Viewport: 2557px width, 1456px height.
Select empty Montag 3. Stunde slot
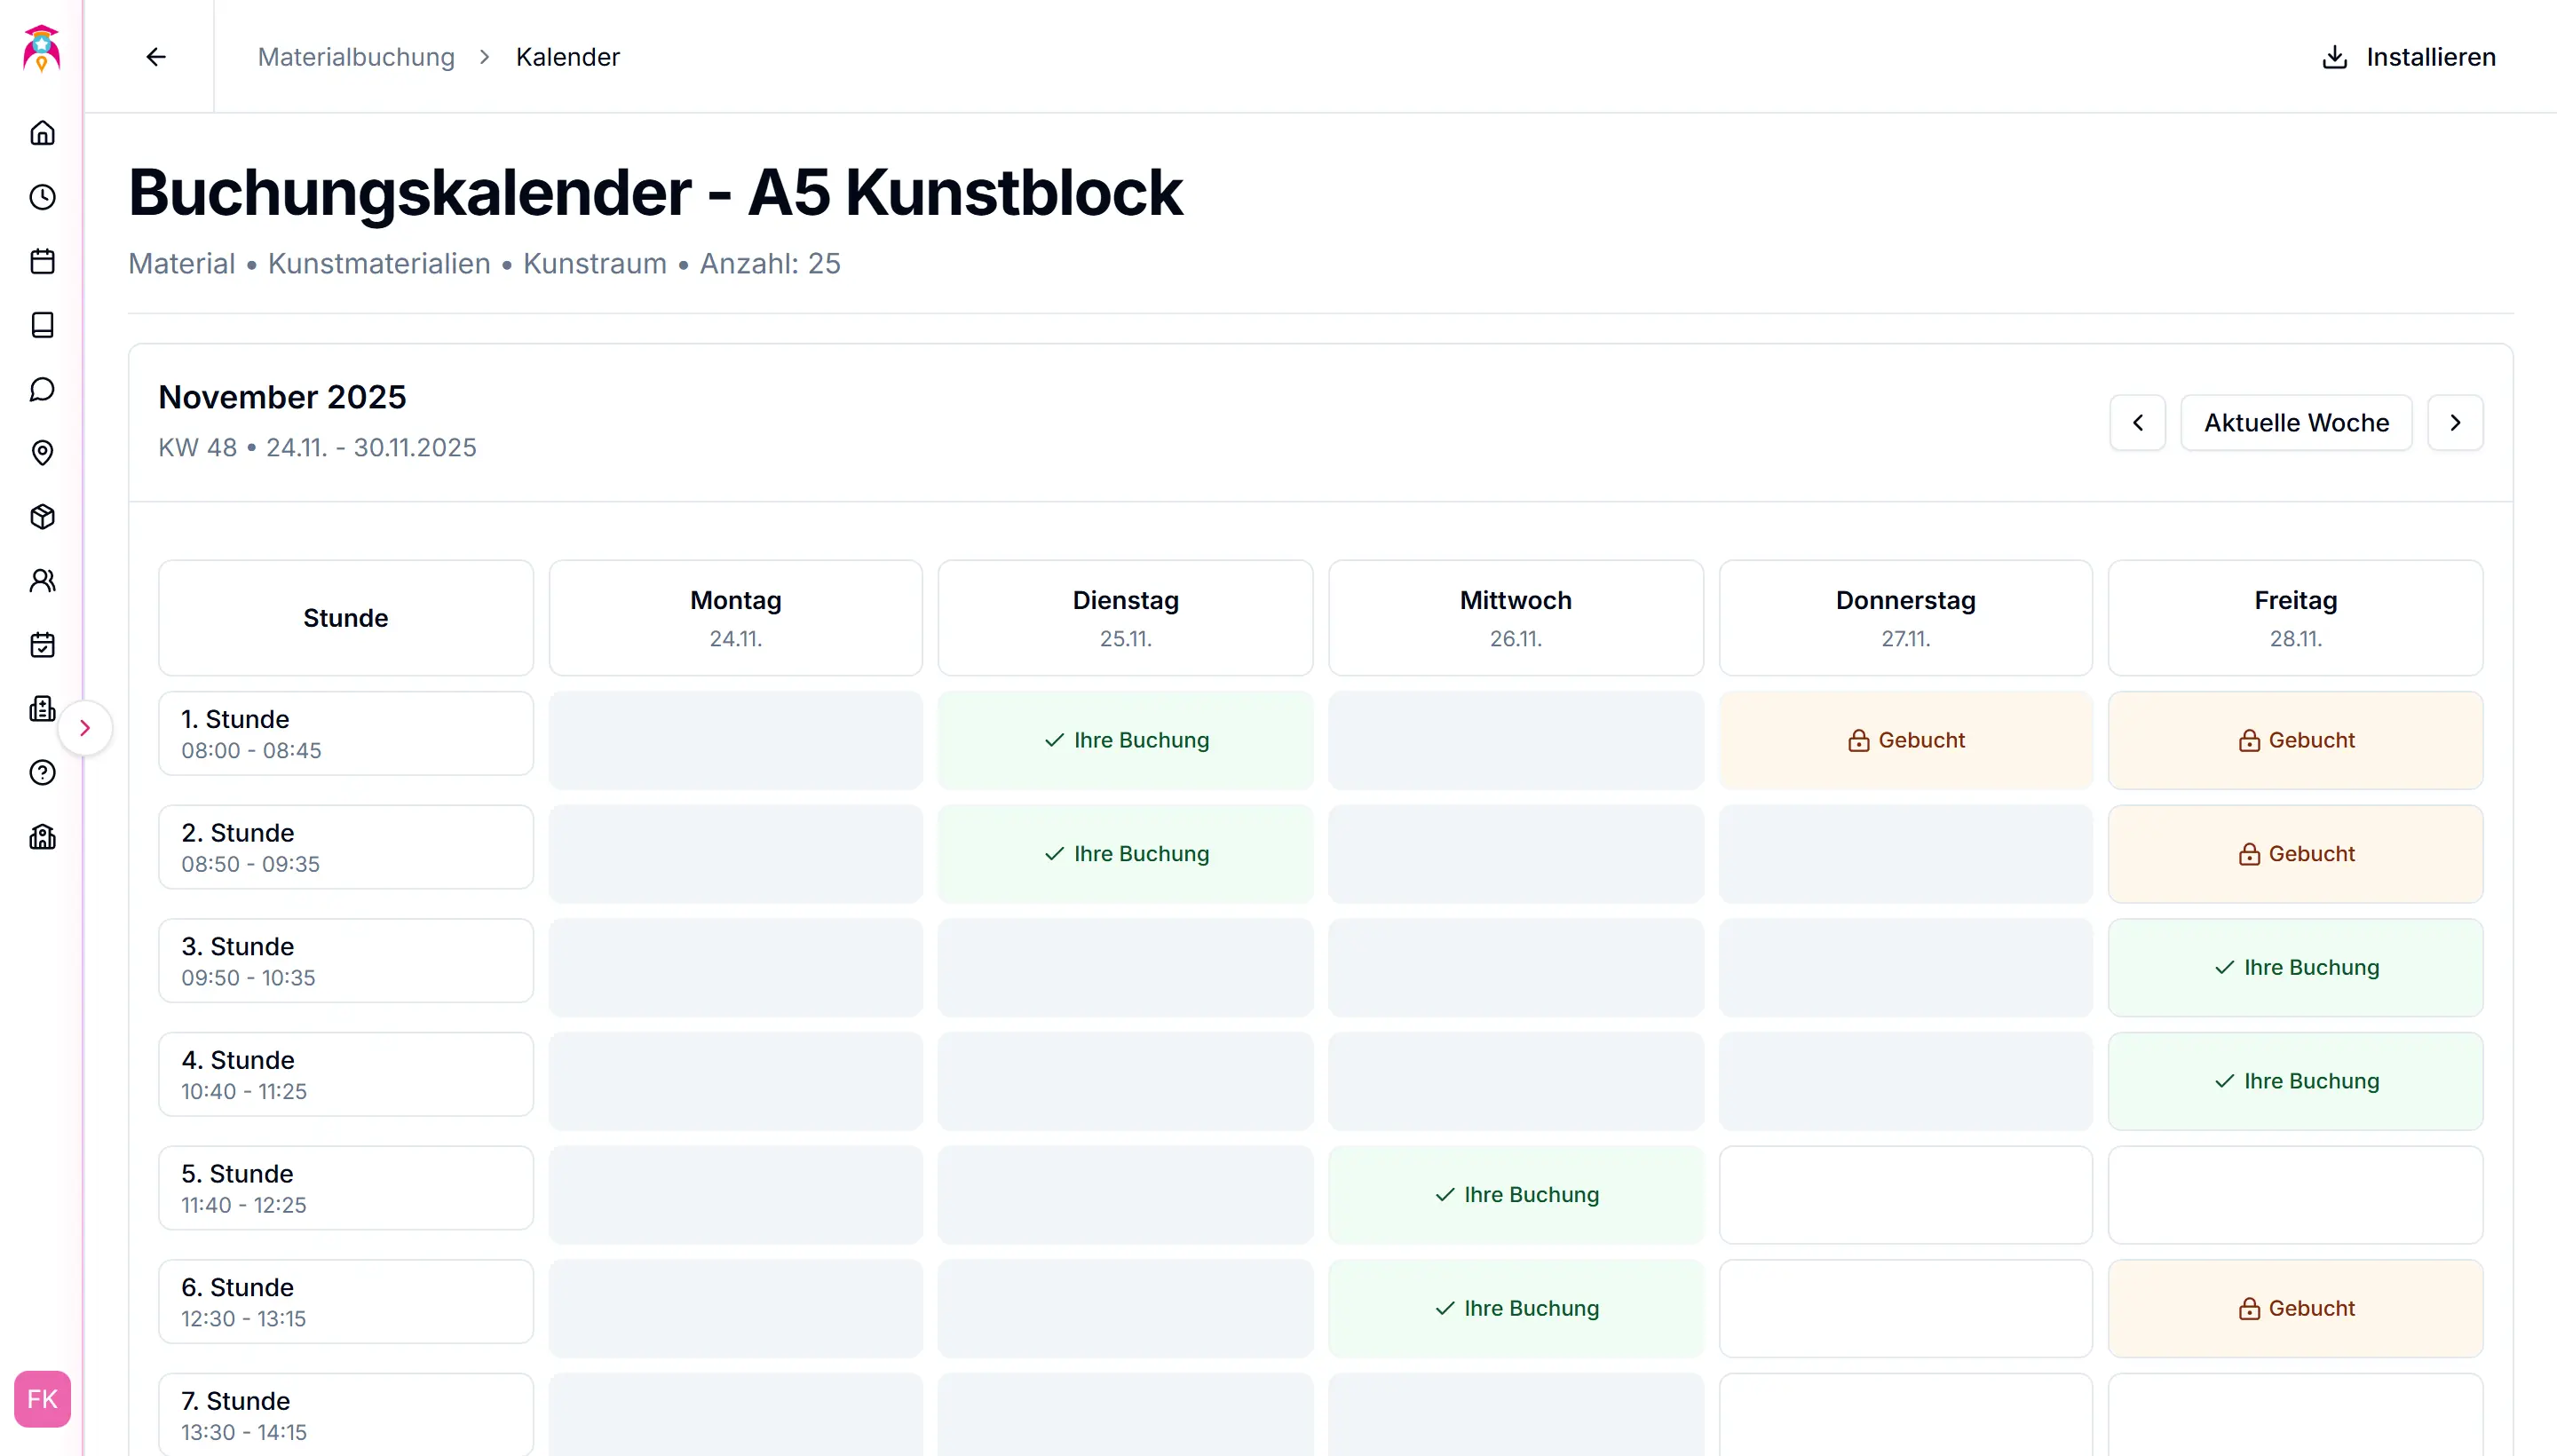click(735, 967)
